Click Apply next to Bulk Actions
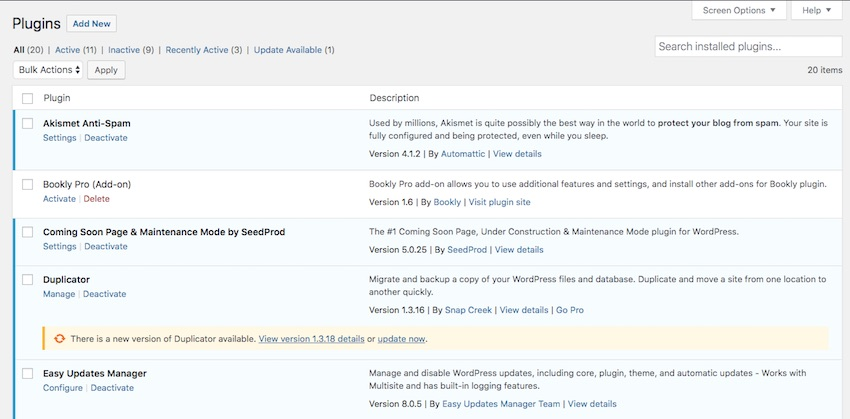The width and height of the screenshot is (850, 419). tap(106, 70)
